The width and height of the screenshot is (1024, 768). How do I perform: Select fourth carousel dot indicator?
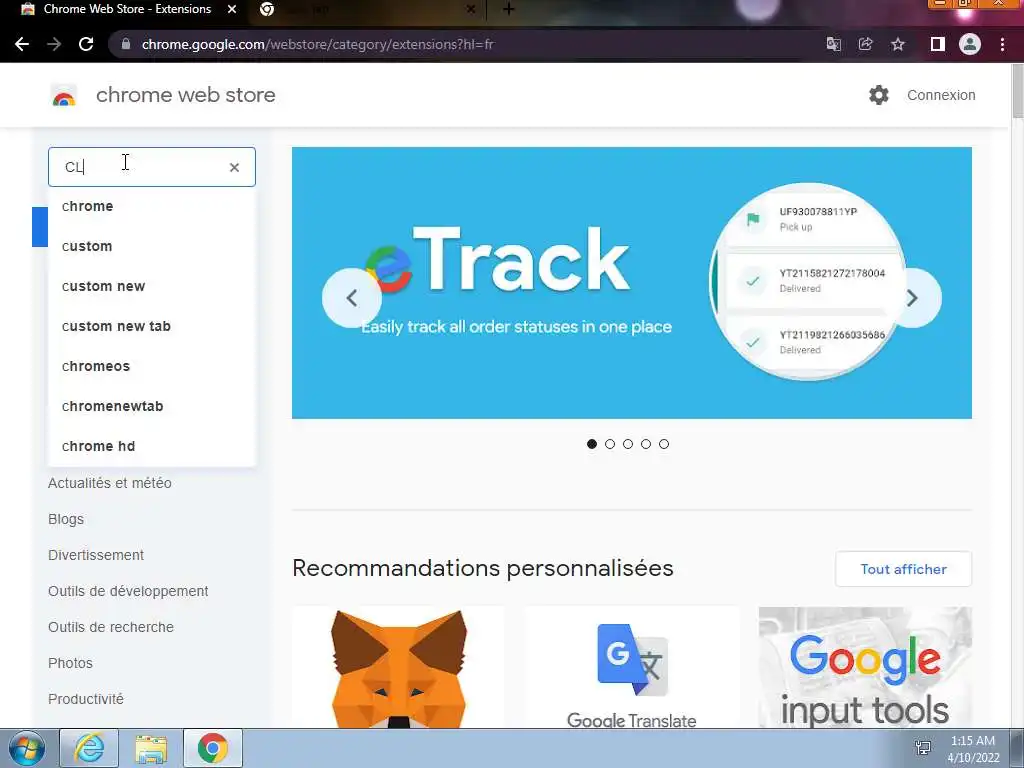click(646, 444)
